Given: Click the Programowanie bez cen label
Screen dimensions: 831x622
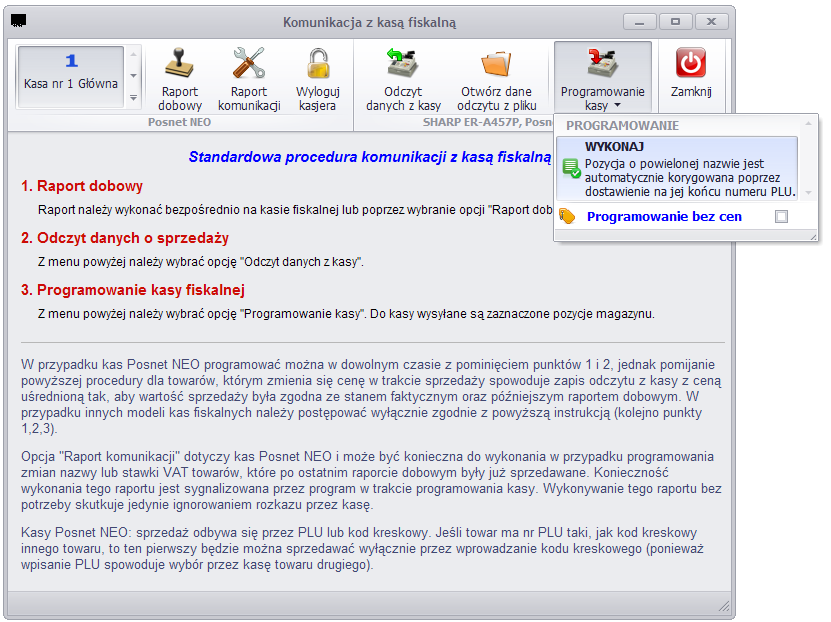Looking at the screenshot, I should coord(664,217).
